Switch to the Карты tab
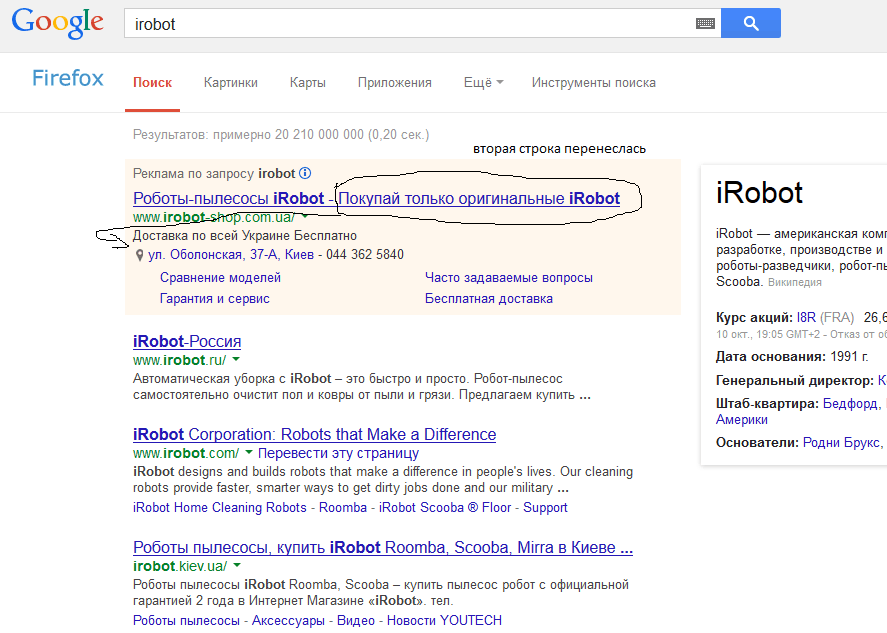 point(307,83)
